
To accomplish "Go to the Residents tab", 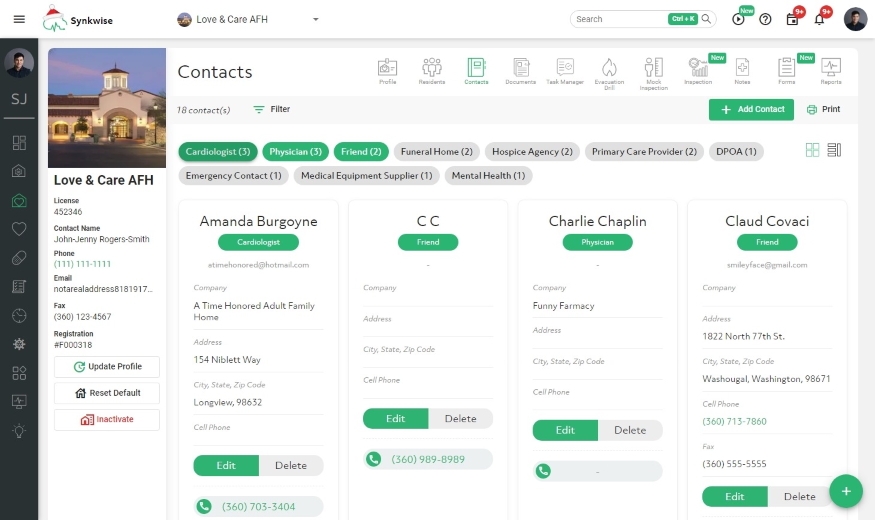I will [x=432, y=72].
